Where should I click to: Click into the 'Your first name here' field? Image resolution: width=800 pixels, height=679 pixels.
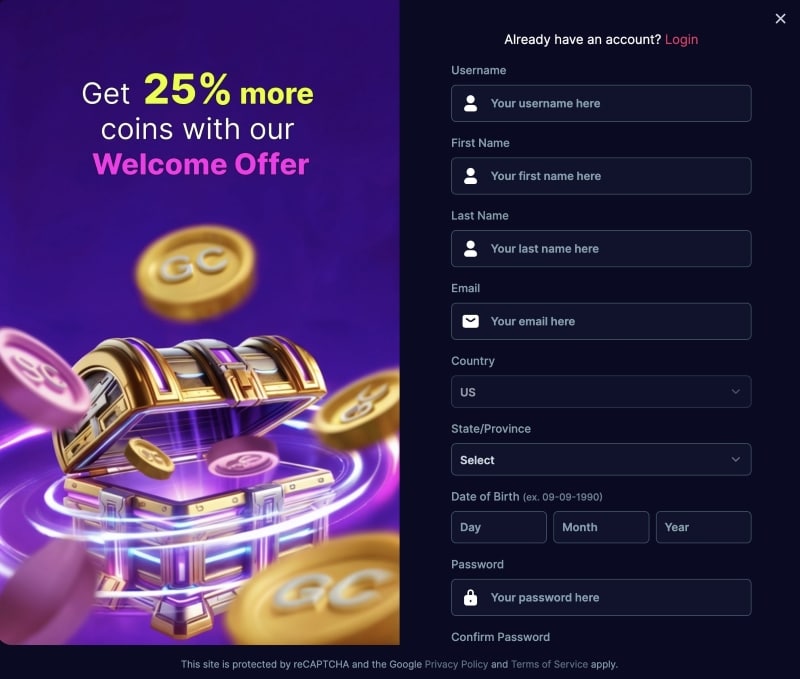[x=610, y=176]
